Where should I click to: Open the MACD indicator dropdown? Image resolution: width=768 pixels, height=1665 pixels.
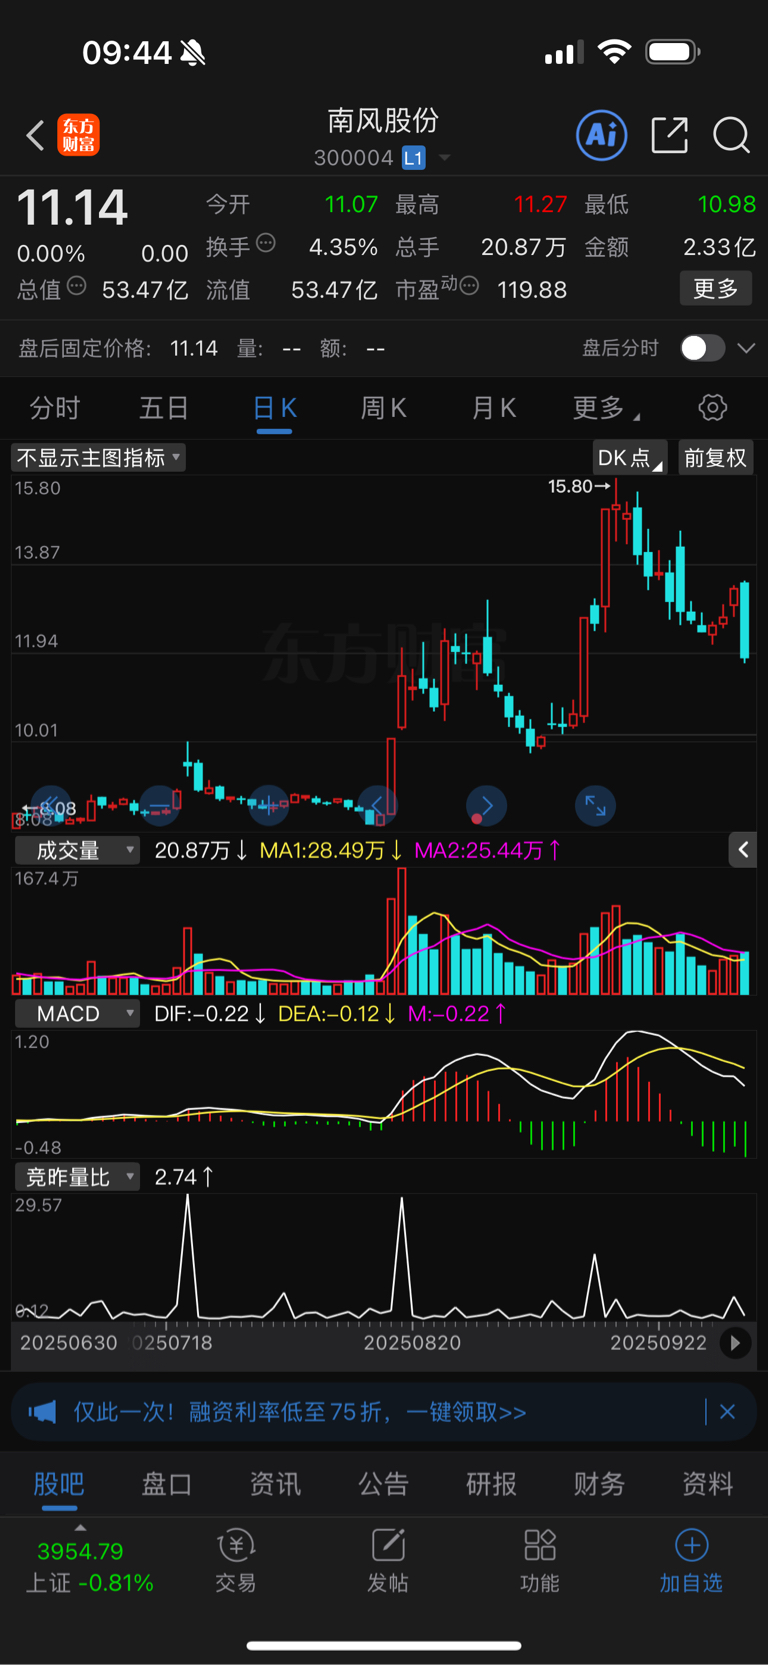77,1014
